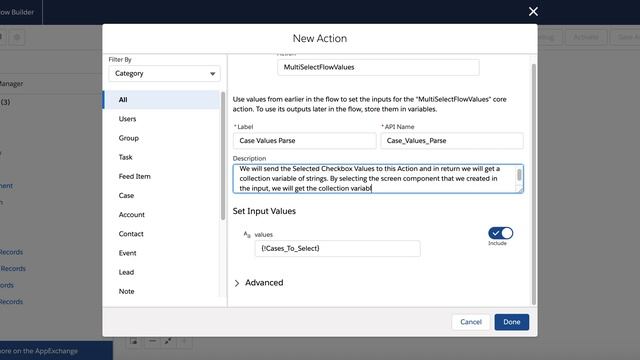Viewport: 640px width, 360px height.
Task: Select the Users category
Action: point(161,119)
